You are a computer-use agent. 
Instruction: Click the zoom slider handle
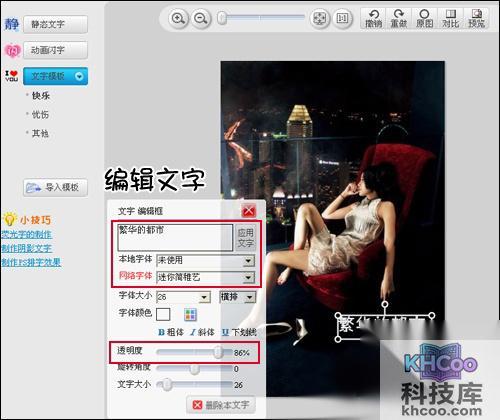tap(222, 18)
